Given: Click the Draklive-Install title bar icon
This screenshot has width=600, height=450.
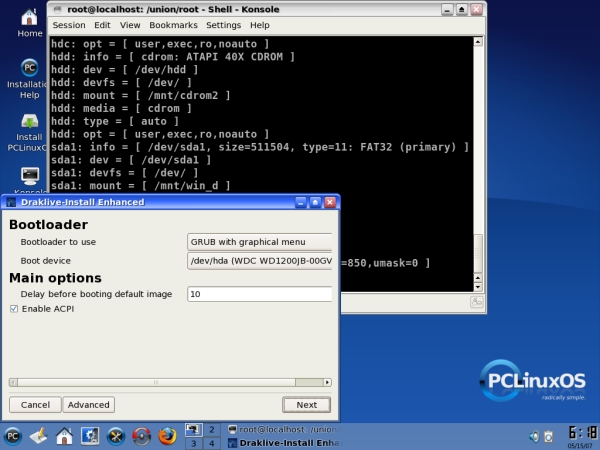Looking at the screenshot, I should tap(11, 202).
